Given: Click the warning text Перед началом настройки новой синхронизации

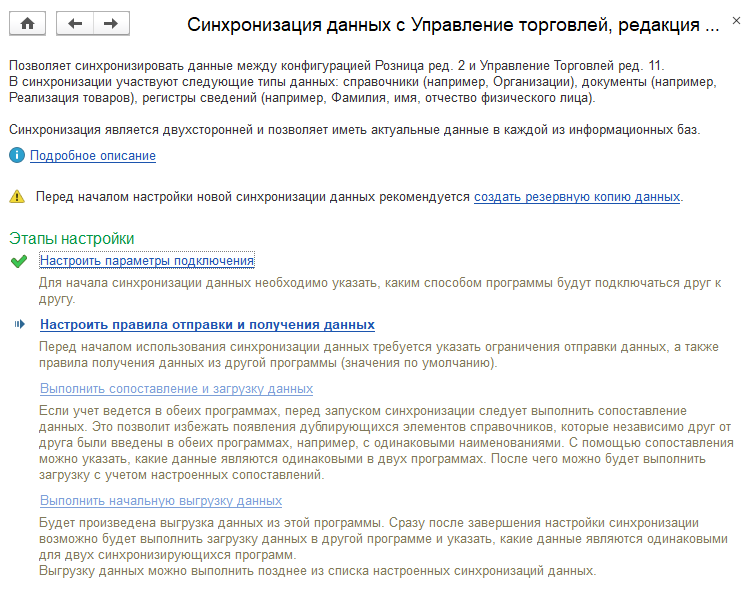Looking at the screenshot, I should tap(253, 197).
